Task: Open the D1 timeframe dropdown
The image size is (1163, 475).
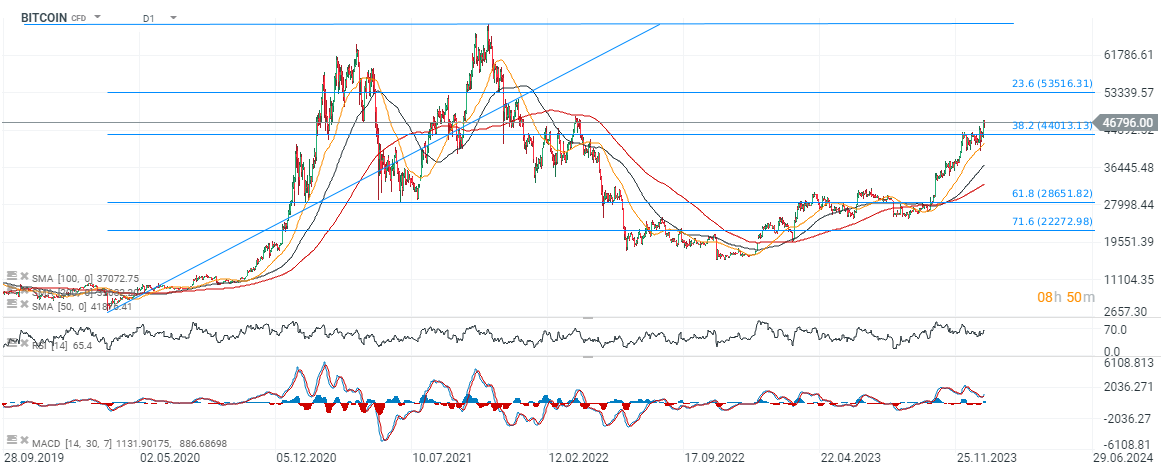Action: point(174,17)
